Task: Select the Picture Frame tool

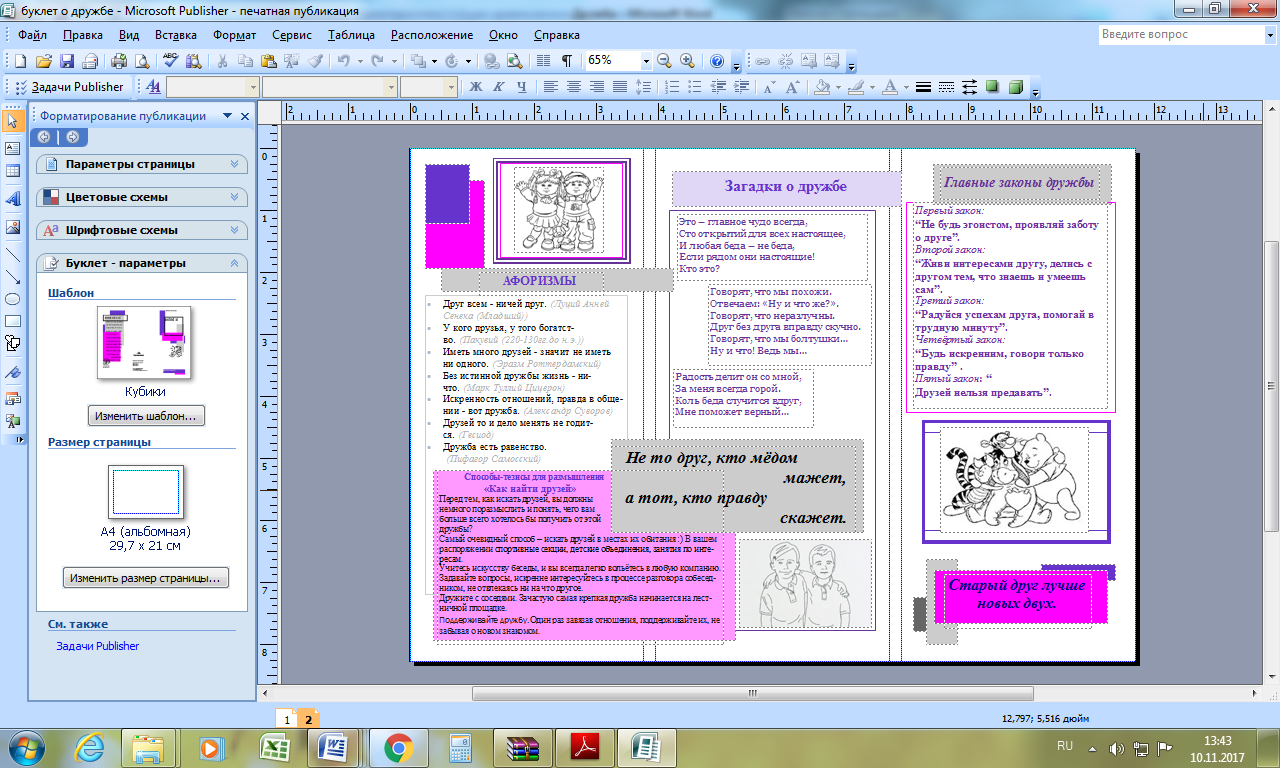Action: pos(13,226)
